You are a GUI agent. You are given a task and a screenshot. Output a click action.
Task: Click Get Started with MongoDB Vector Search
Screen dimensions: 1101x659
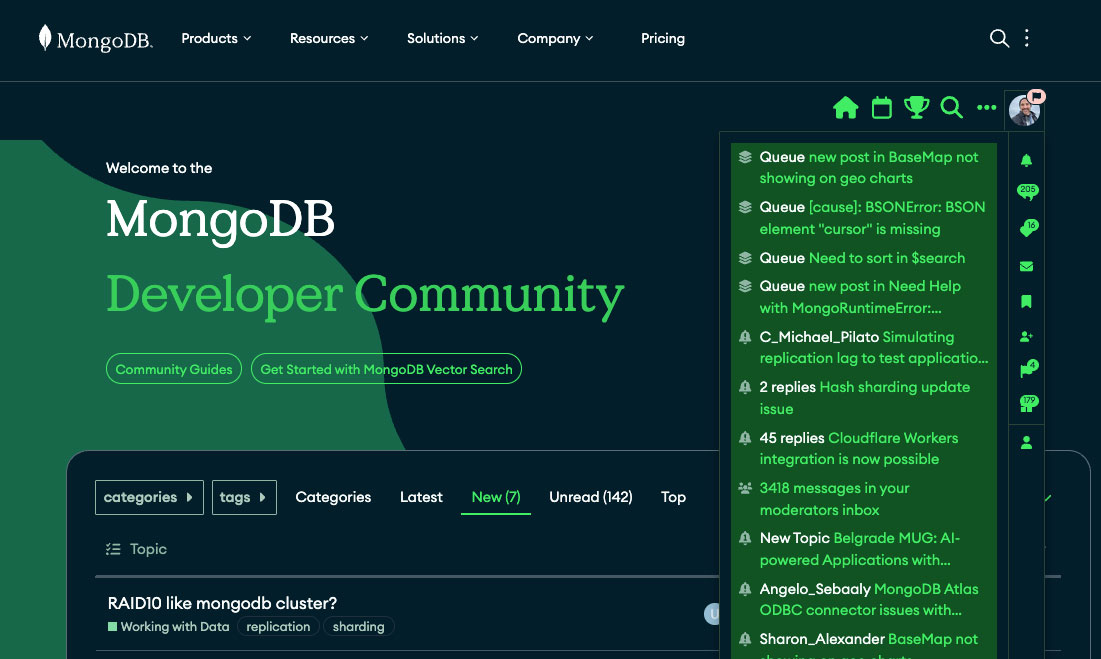coord(386,369)
